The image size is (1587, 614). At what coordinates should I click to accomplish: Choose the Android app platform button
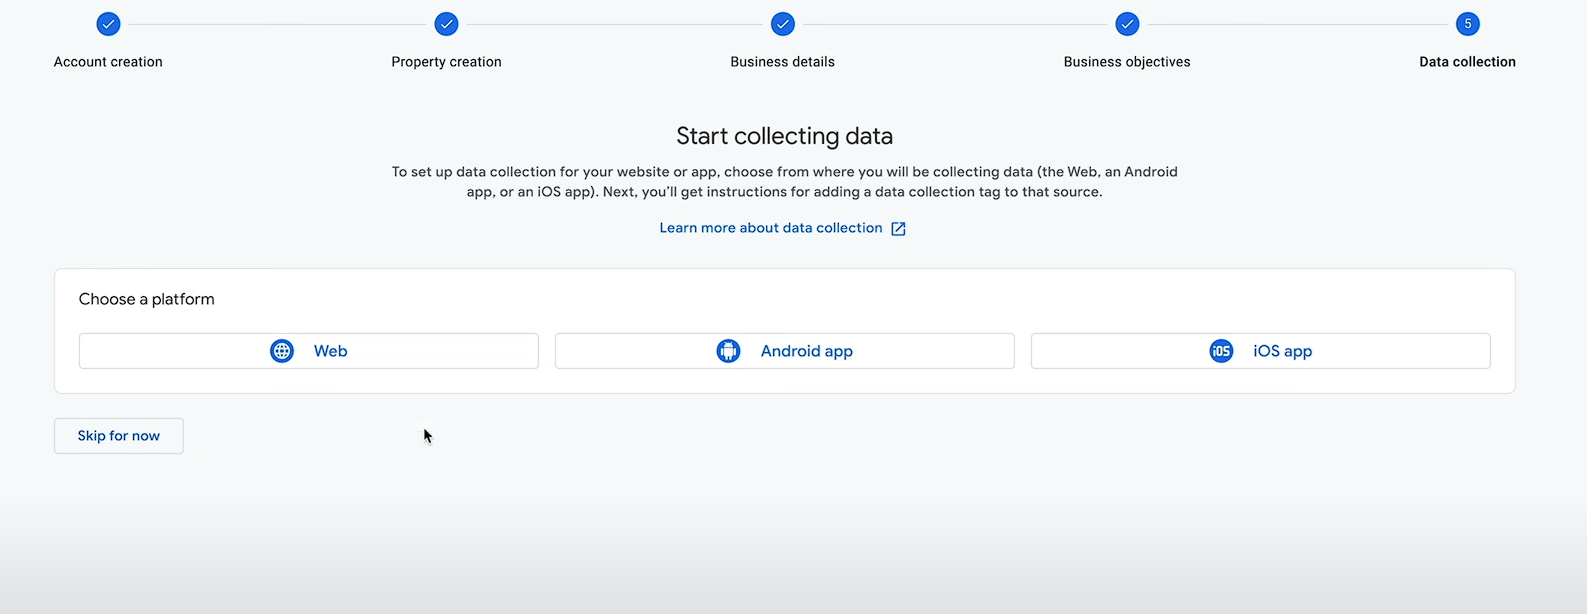pyautogui.click(x=785, y=351)
